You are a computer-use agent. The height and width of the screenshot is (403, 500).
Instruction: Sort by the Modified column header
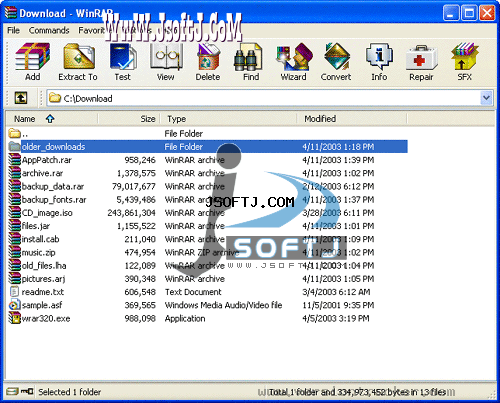[x=352, y=119]
